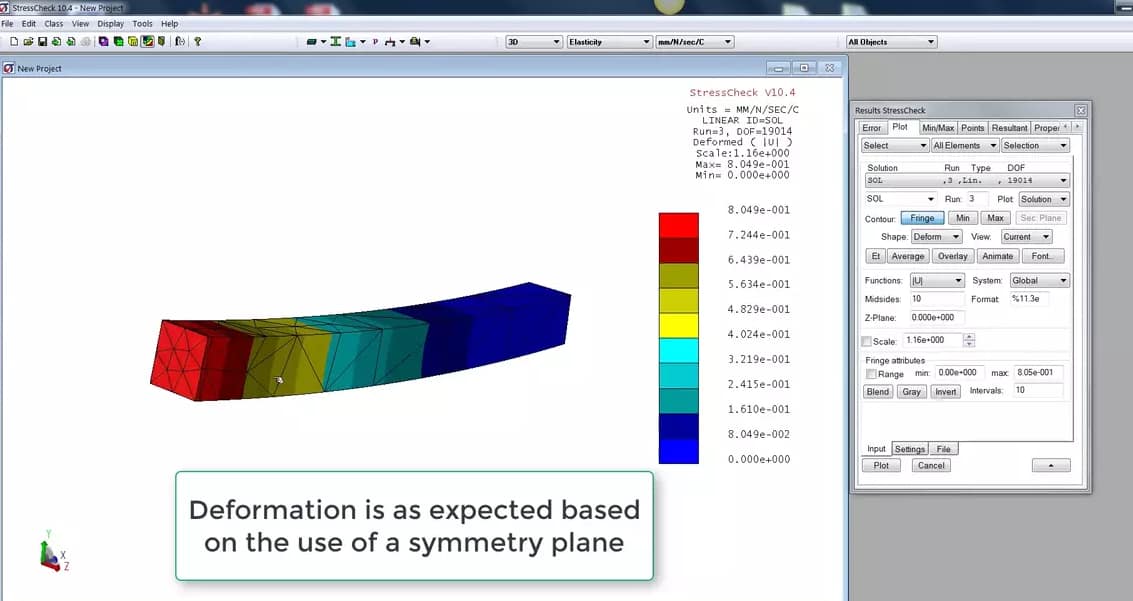
Task: Select the text annotation (I-beam) toolbar icon
Action: tap(334, 41)
